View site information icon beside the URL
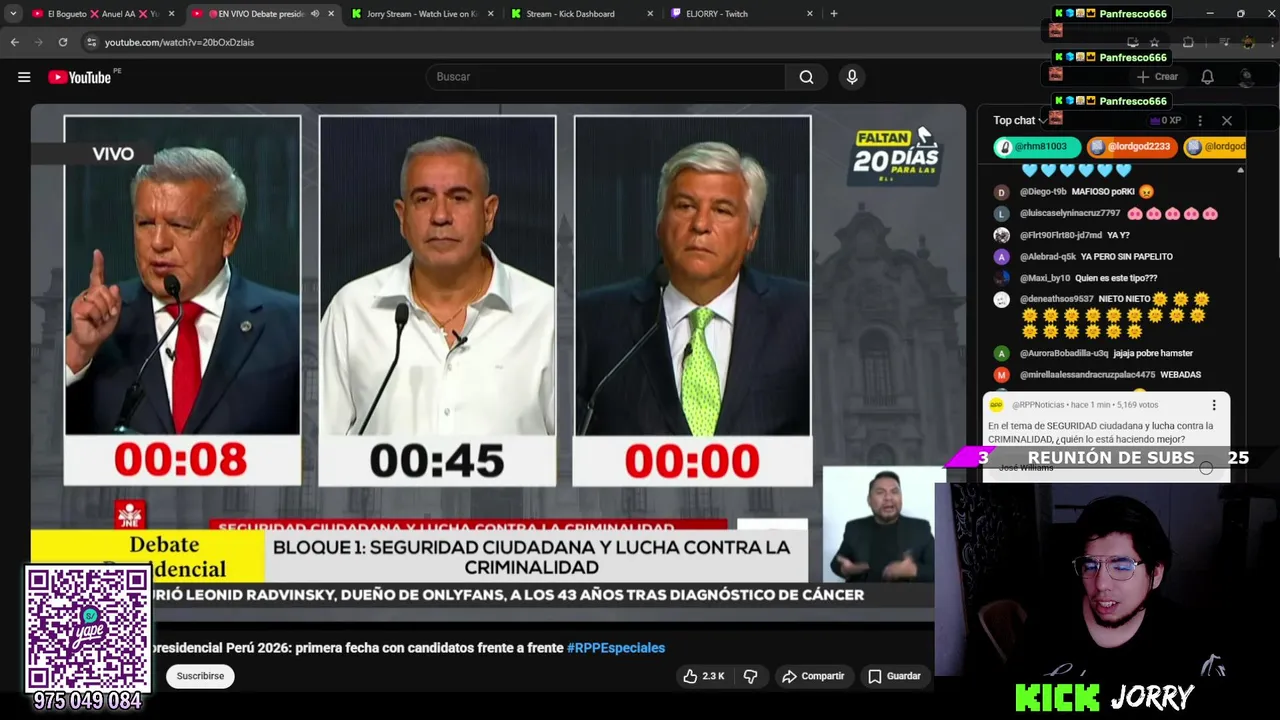1280x720 pixels. click(x=91, y=42)
